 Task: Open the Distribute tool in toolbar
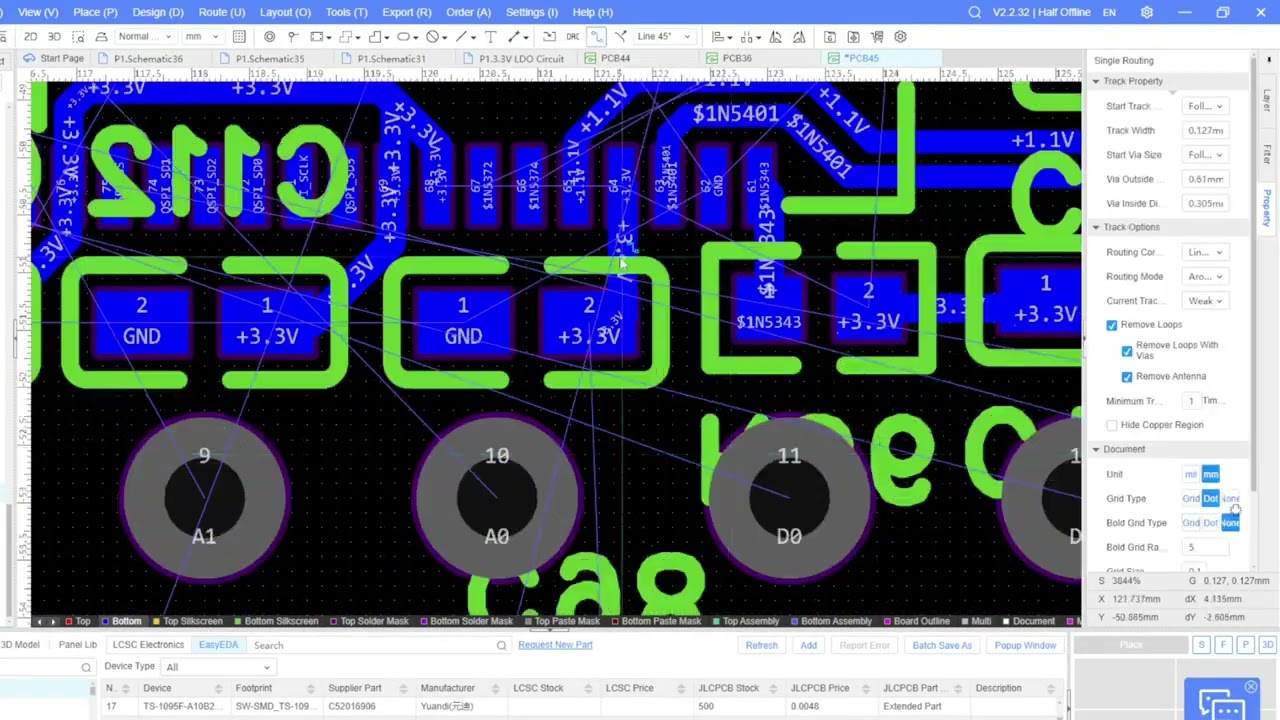coord(748,37)
